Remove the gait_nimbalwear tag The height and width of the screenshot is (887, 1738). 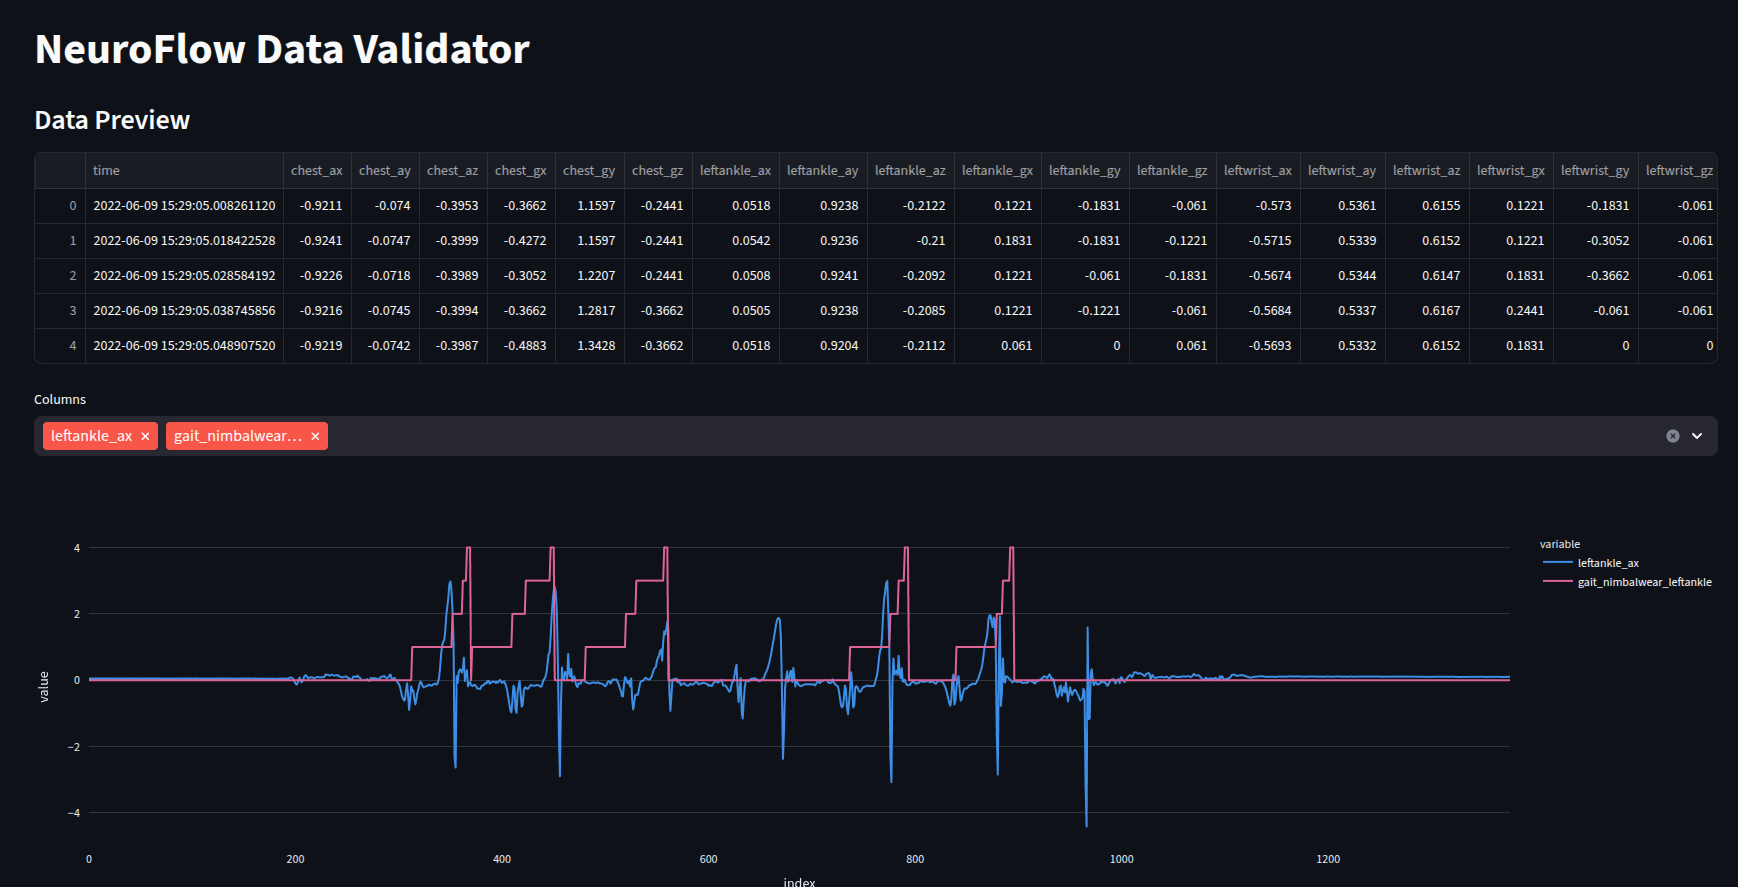[x=315, y=436]
